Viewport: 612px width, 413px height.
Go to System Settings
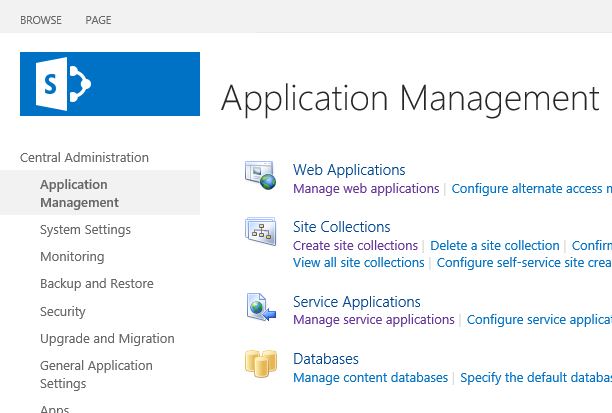[x=85, y=230]
